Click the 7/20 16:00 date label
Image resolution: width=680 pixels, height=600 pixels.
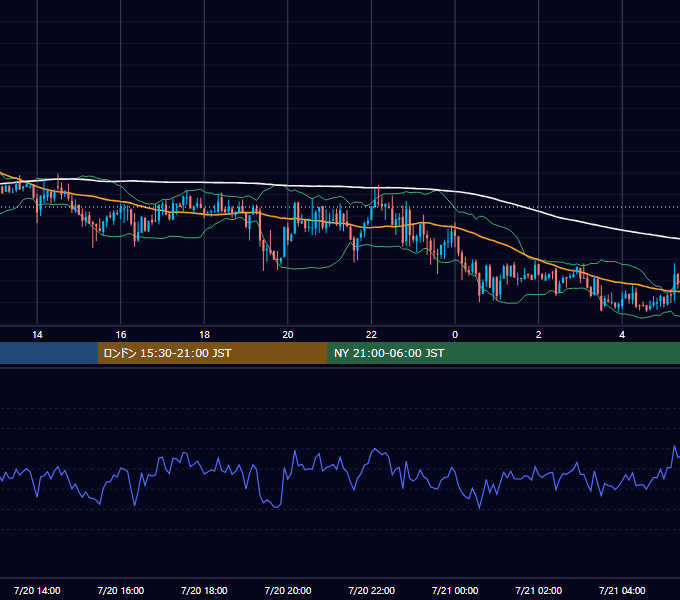coord(121,590)
